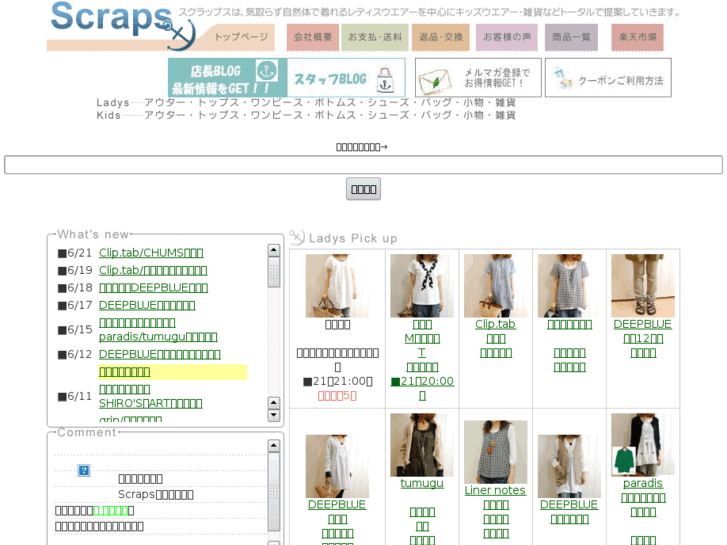Click the What's new scrollbar thumb
The width and height of the screenshot is (727, 545).
point(274,272)
